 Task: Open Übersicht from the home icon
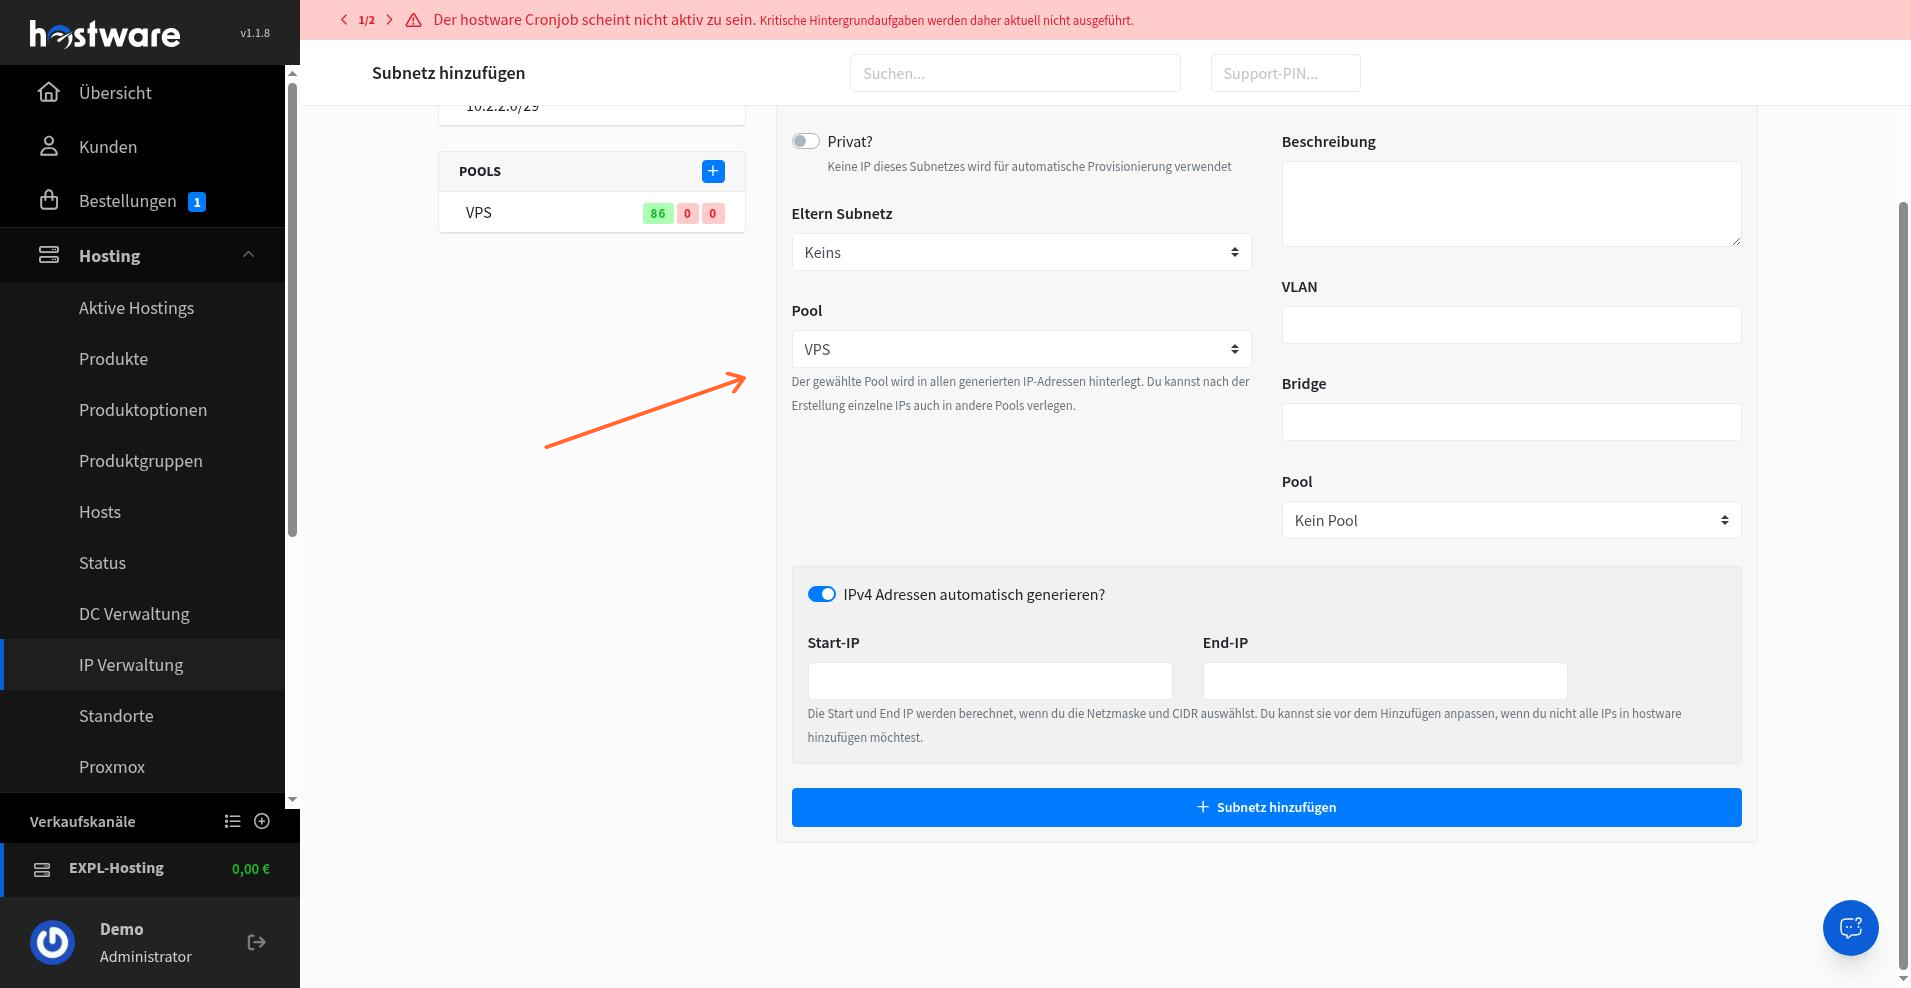tap(48, 92)
